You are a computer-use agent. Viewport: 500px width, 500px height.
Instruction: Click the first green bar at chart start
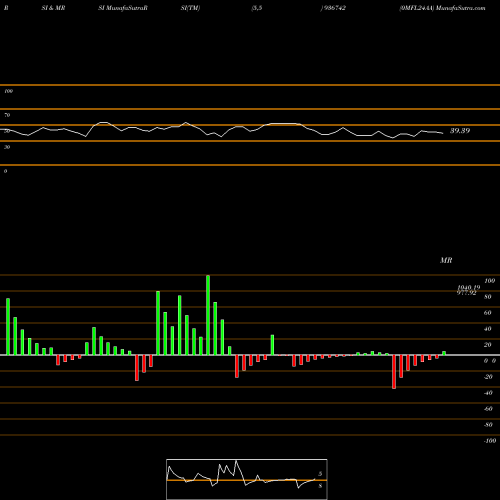click(x=8, y=327)
